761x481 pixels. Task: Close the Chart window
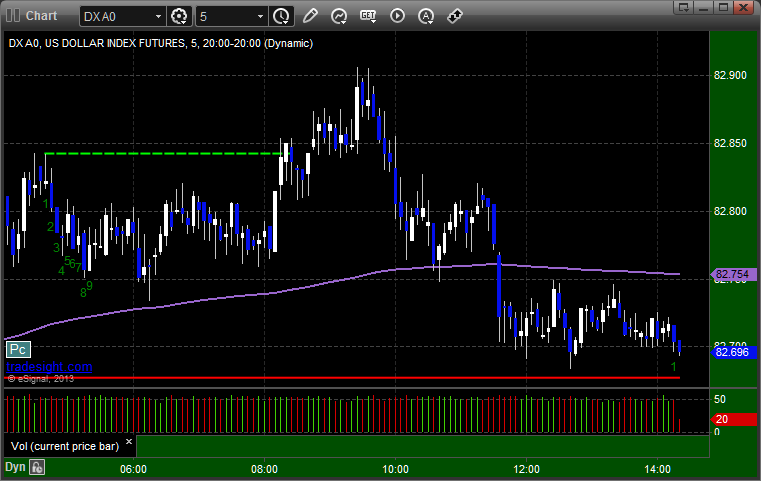tap(743, 7)
